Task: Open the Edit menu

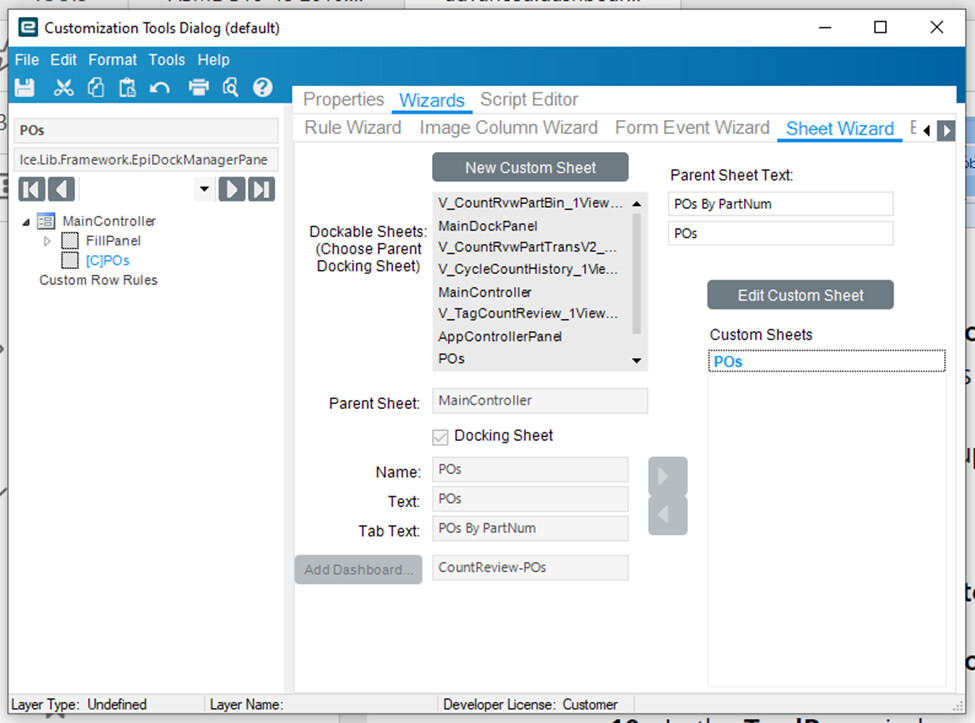Action: coord(63,60)
